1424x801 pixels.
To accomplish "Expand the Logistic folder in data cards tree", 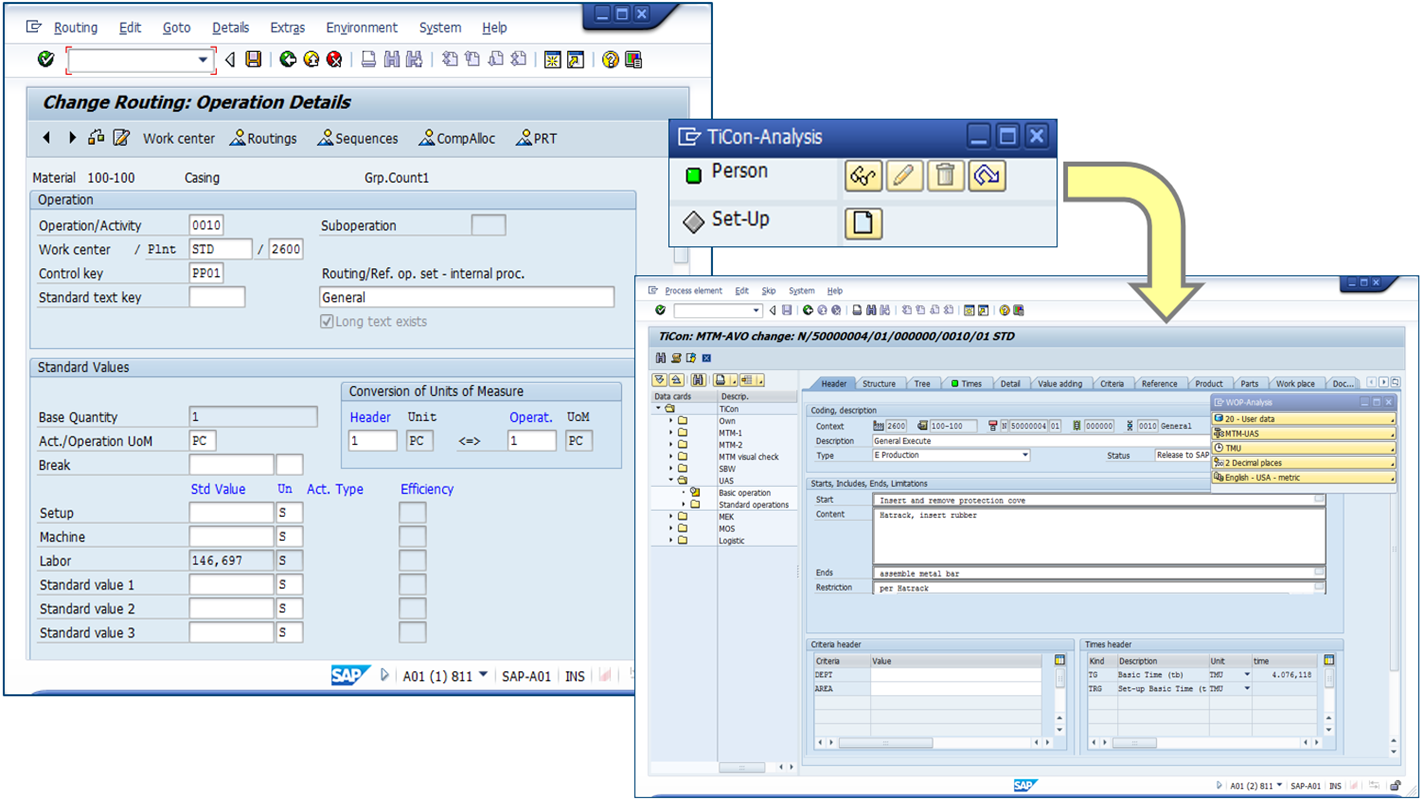I will [x=671, y=541].
